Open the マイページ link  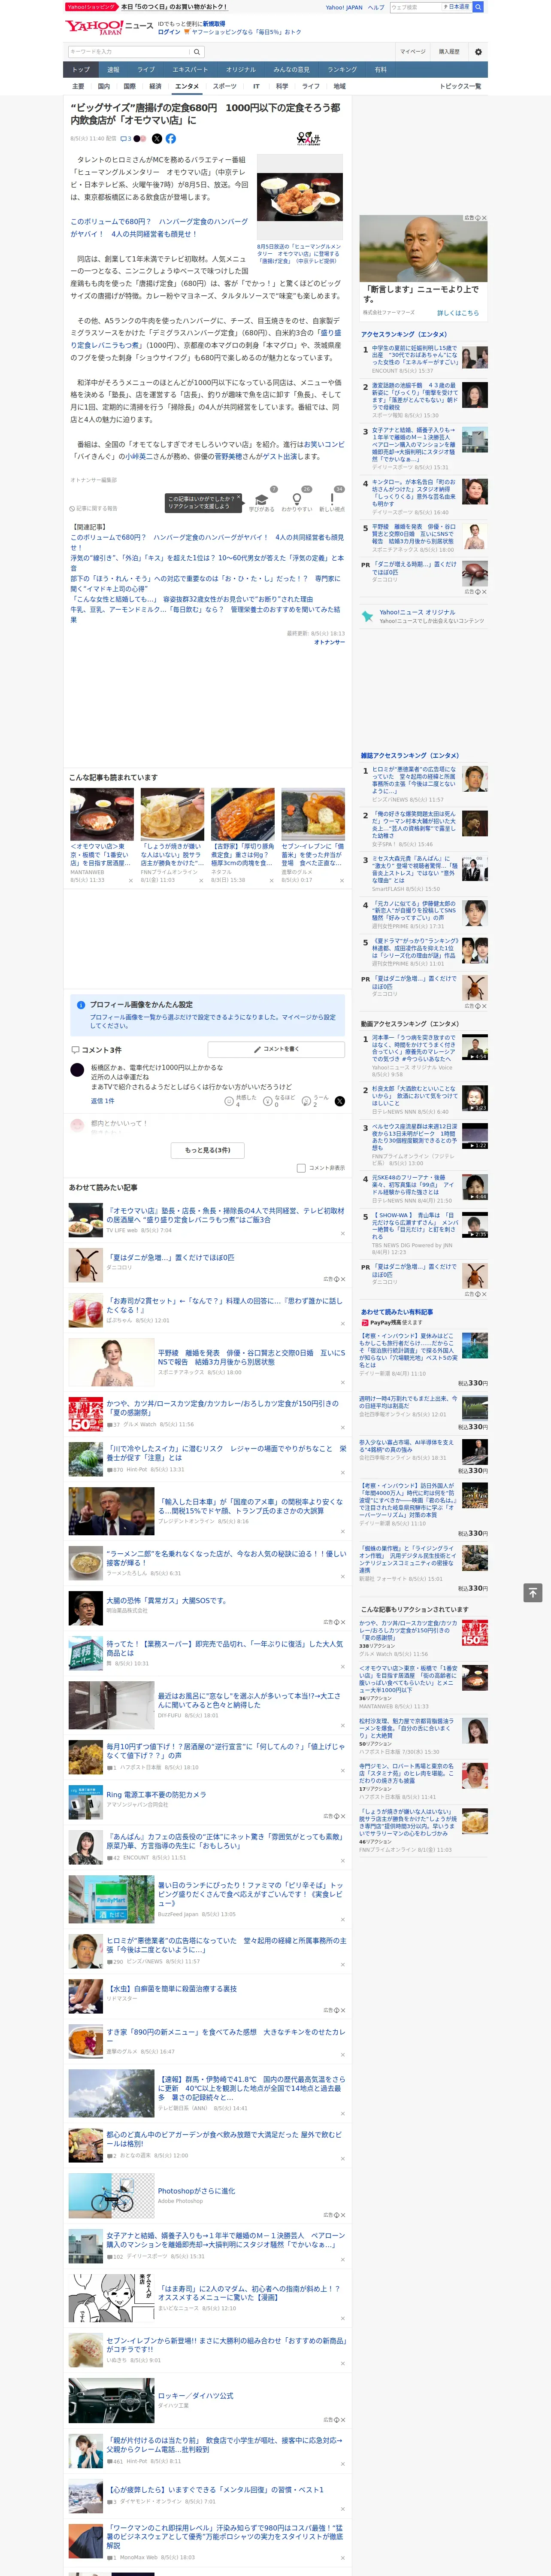tap(413, 52)
